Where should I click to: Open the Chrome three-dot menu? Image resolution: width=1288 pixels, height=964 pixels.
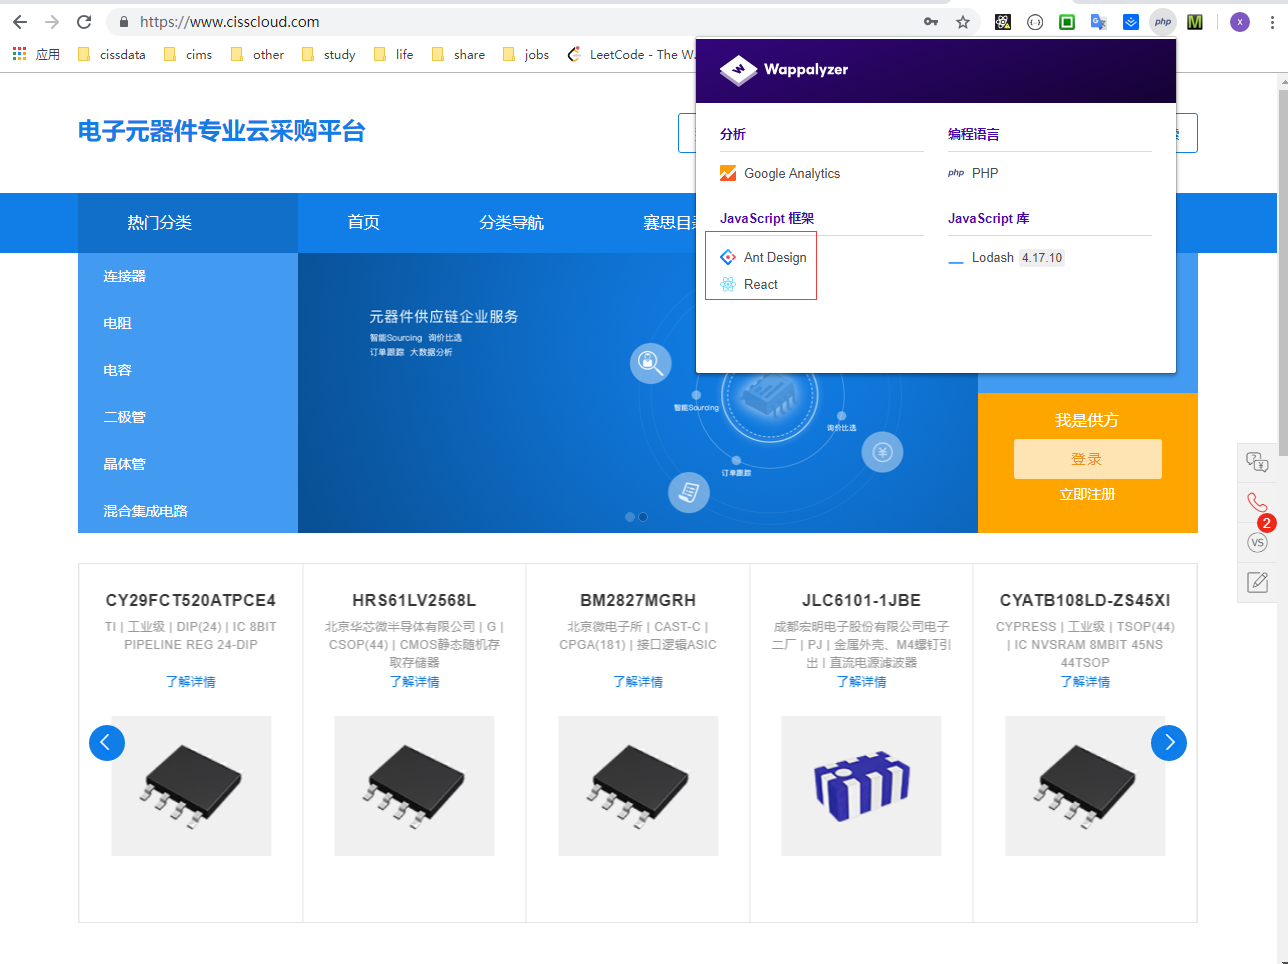[1272, 22]
